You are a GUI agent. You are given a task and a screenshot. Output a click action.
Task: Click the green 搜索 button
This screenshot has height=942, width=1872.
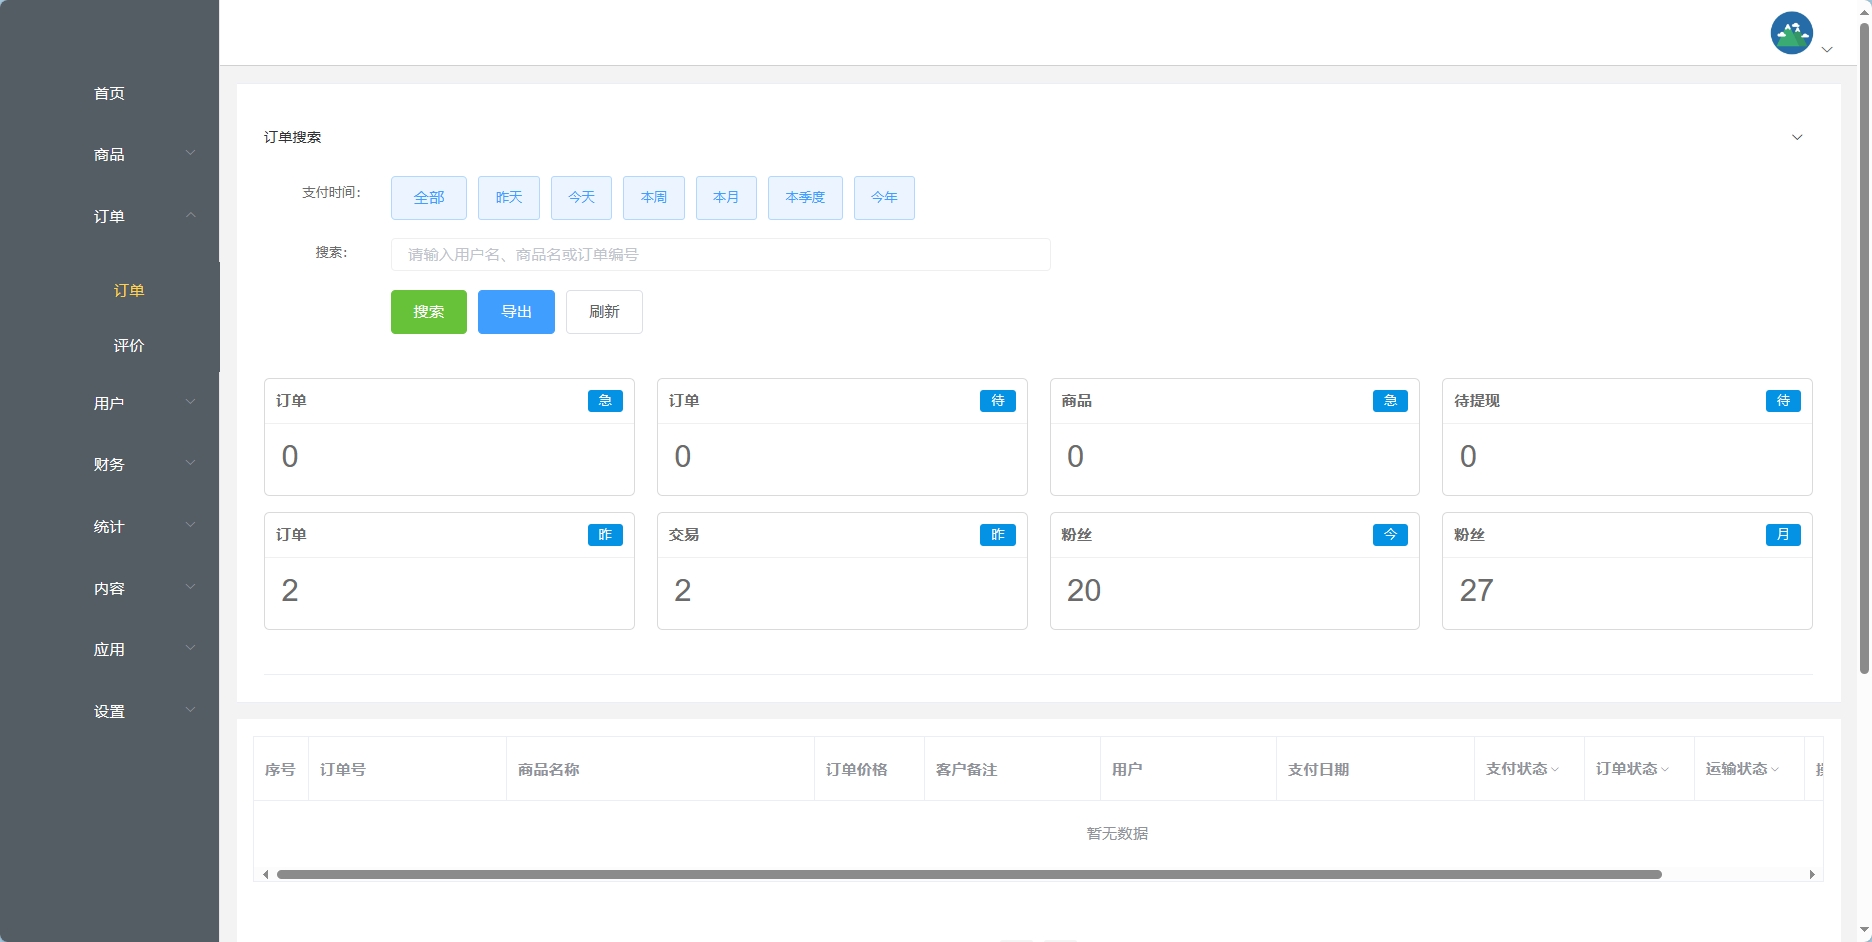pyautogui.click(x=429, y=312)
